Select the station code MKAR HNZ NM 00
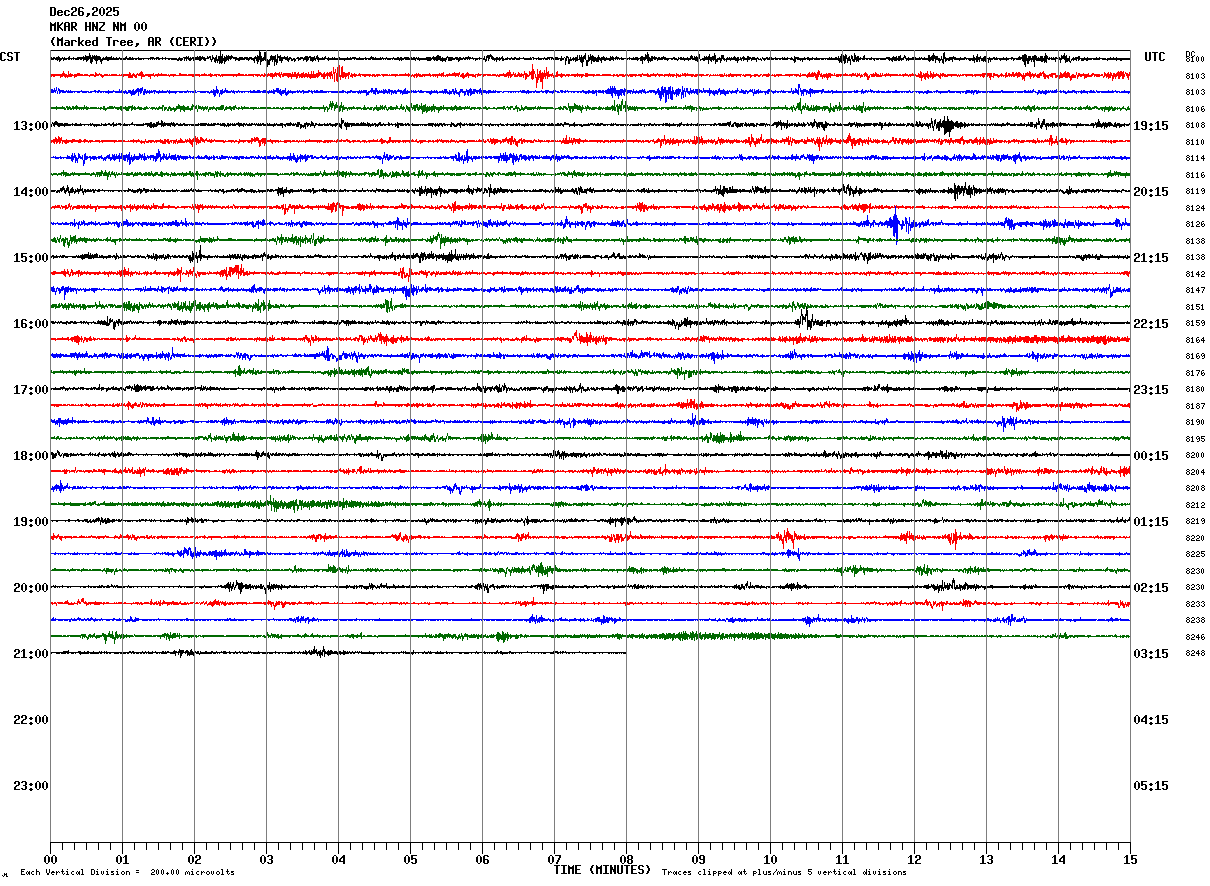 click(x=98, y=27)
